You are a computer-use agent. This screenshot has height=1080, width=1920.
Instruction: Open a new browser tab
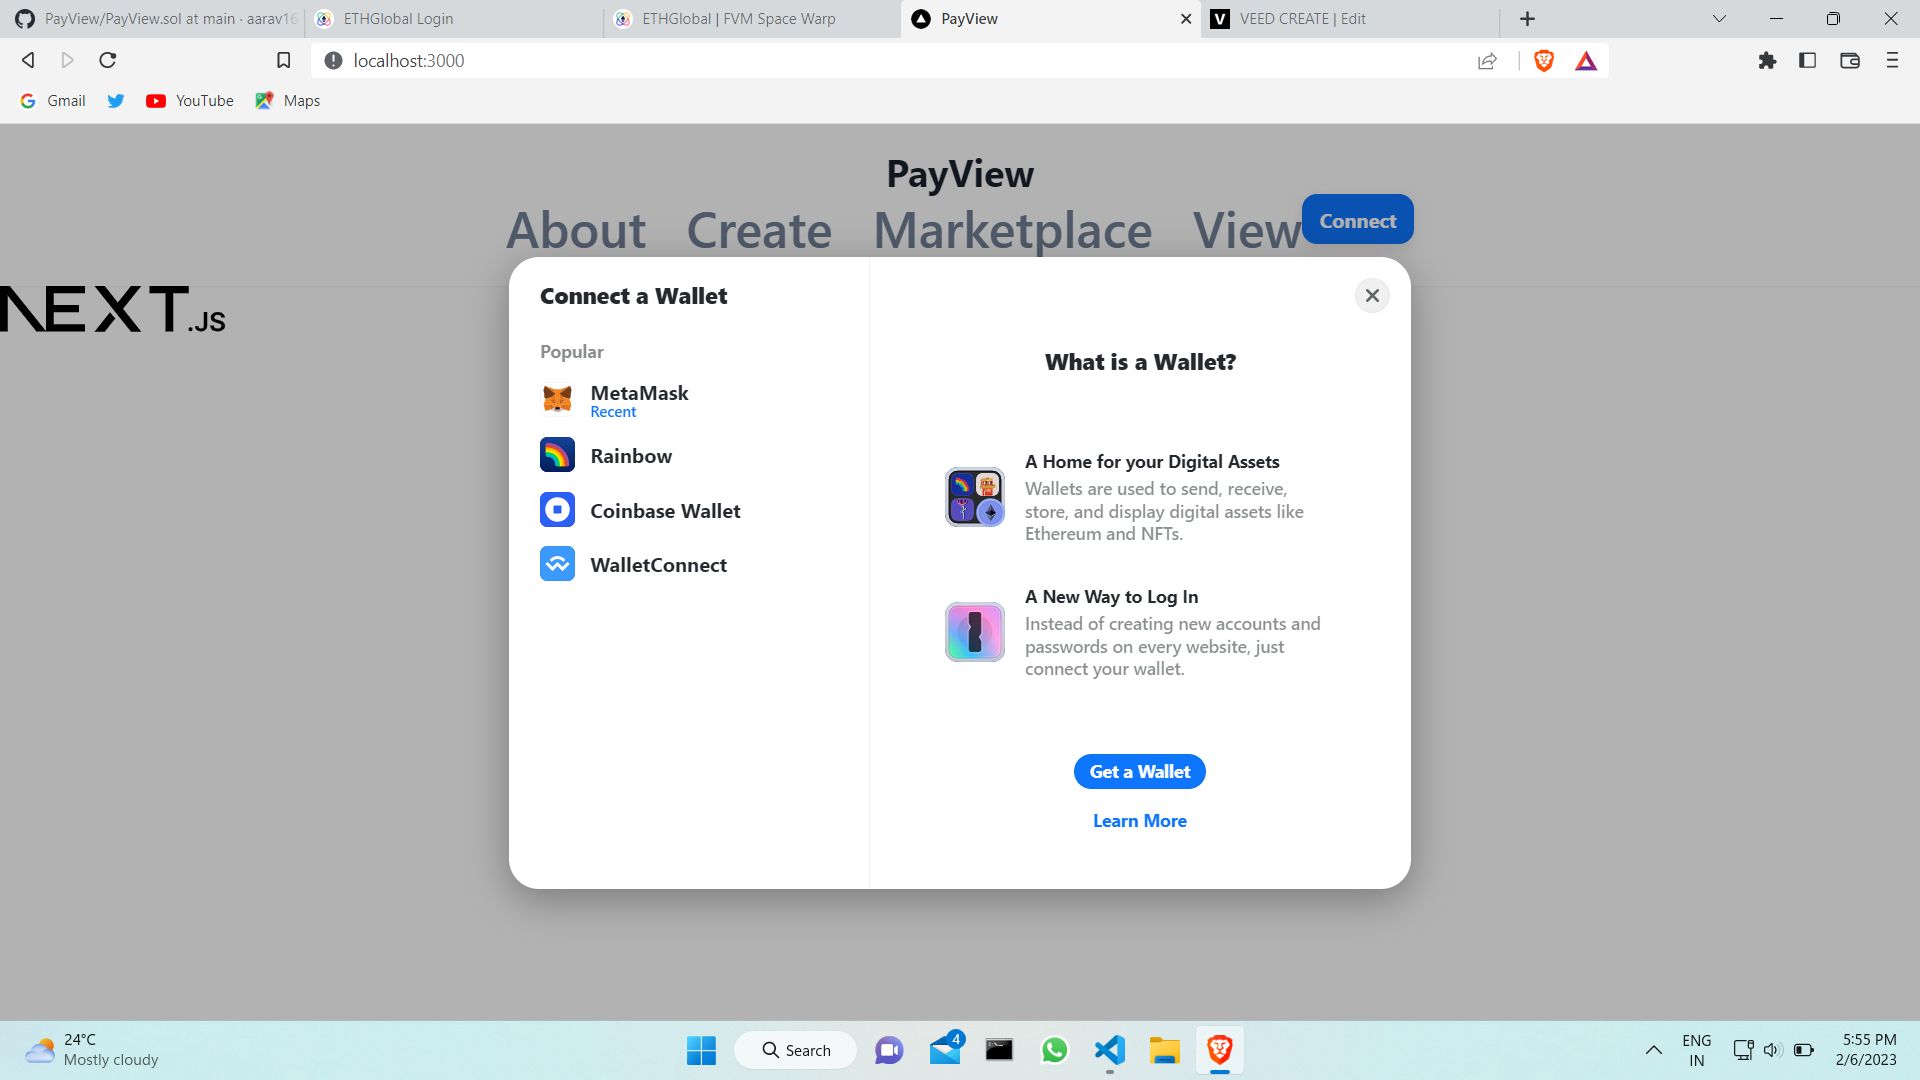(1527, 19)
